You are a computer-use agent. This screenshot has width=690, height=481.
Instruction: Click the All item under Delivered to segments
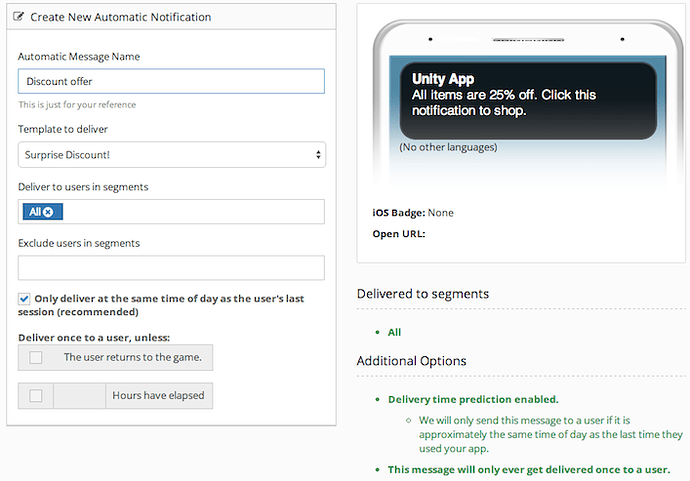395,332
